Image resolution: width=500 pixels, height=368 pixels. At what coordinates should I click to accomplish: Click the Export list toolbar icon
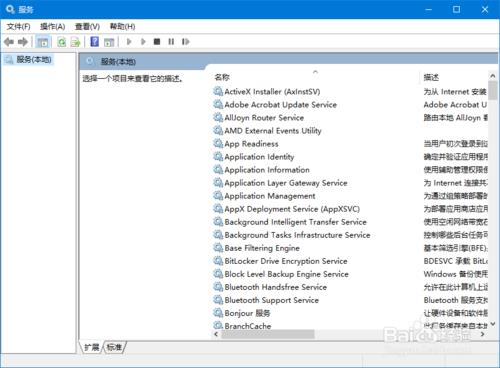tap(76, 42)
